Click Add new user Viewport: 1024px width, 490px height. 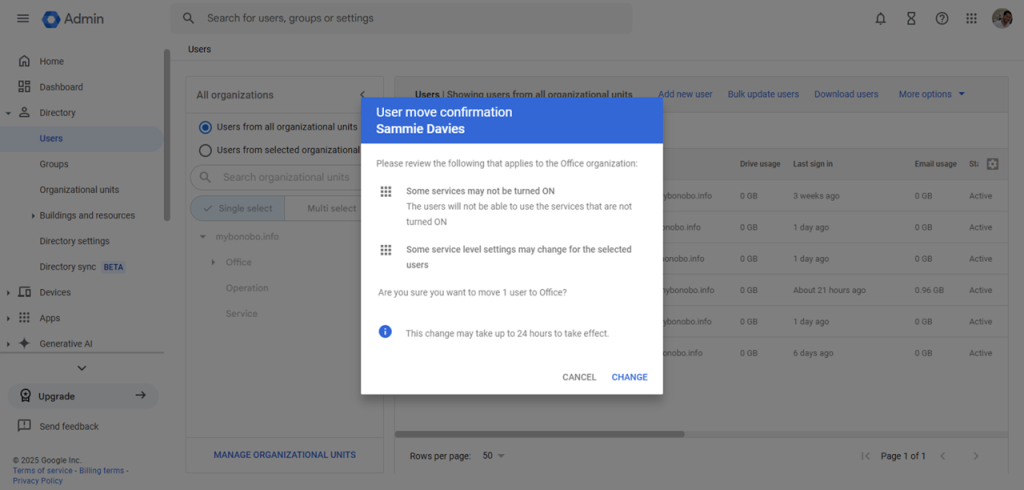[x=685, y=94]
